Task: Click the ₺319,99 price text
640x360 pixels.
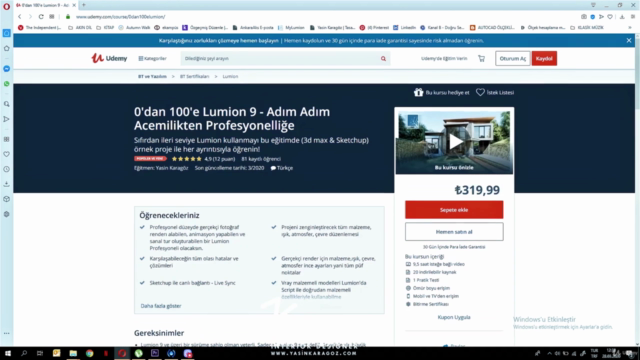Action: point(477,190)
